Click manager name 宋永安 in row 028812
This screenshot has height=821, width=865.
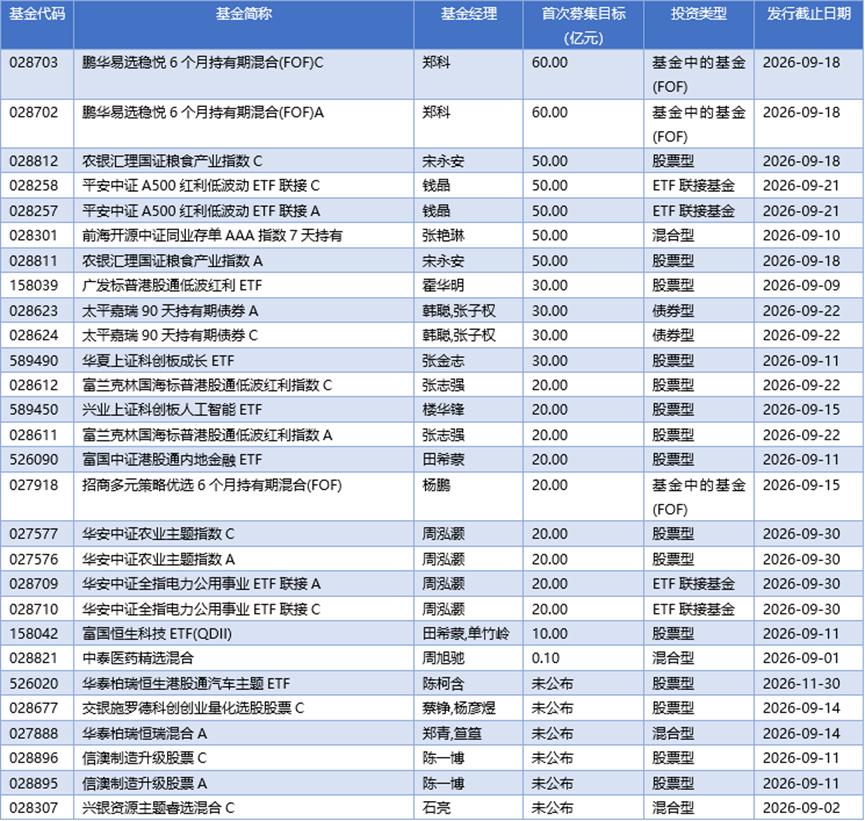pos(444,161)
